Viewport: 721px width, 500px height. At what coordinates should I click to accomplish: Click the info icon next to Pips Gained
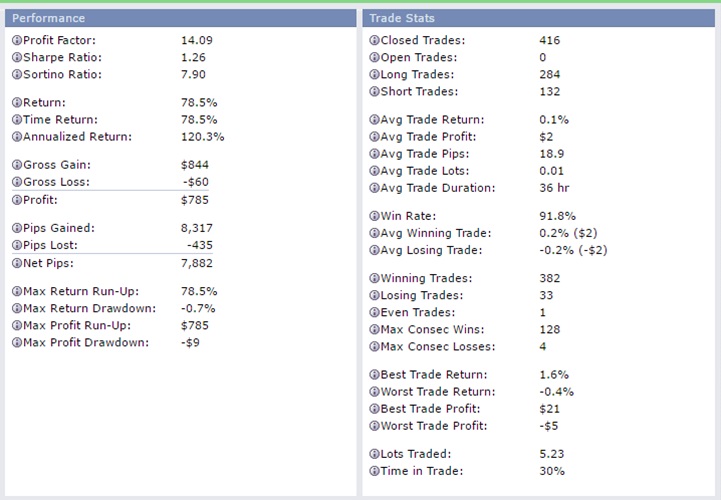(16, 229)
